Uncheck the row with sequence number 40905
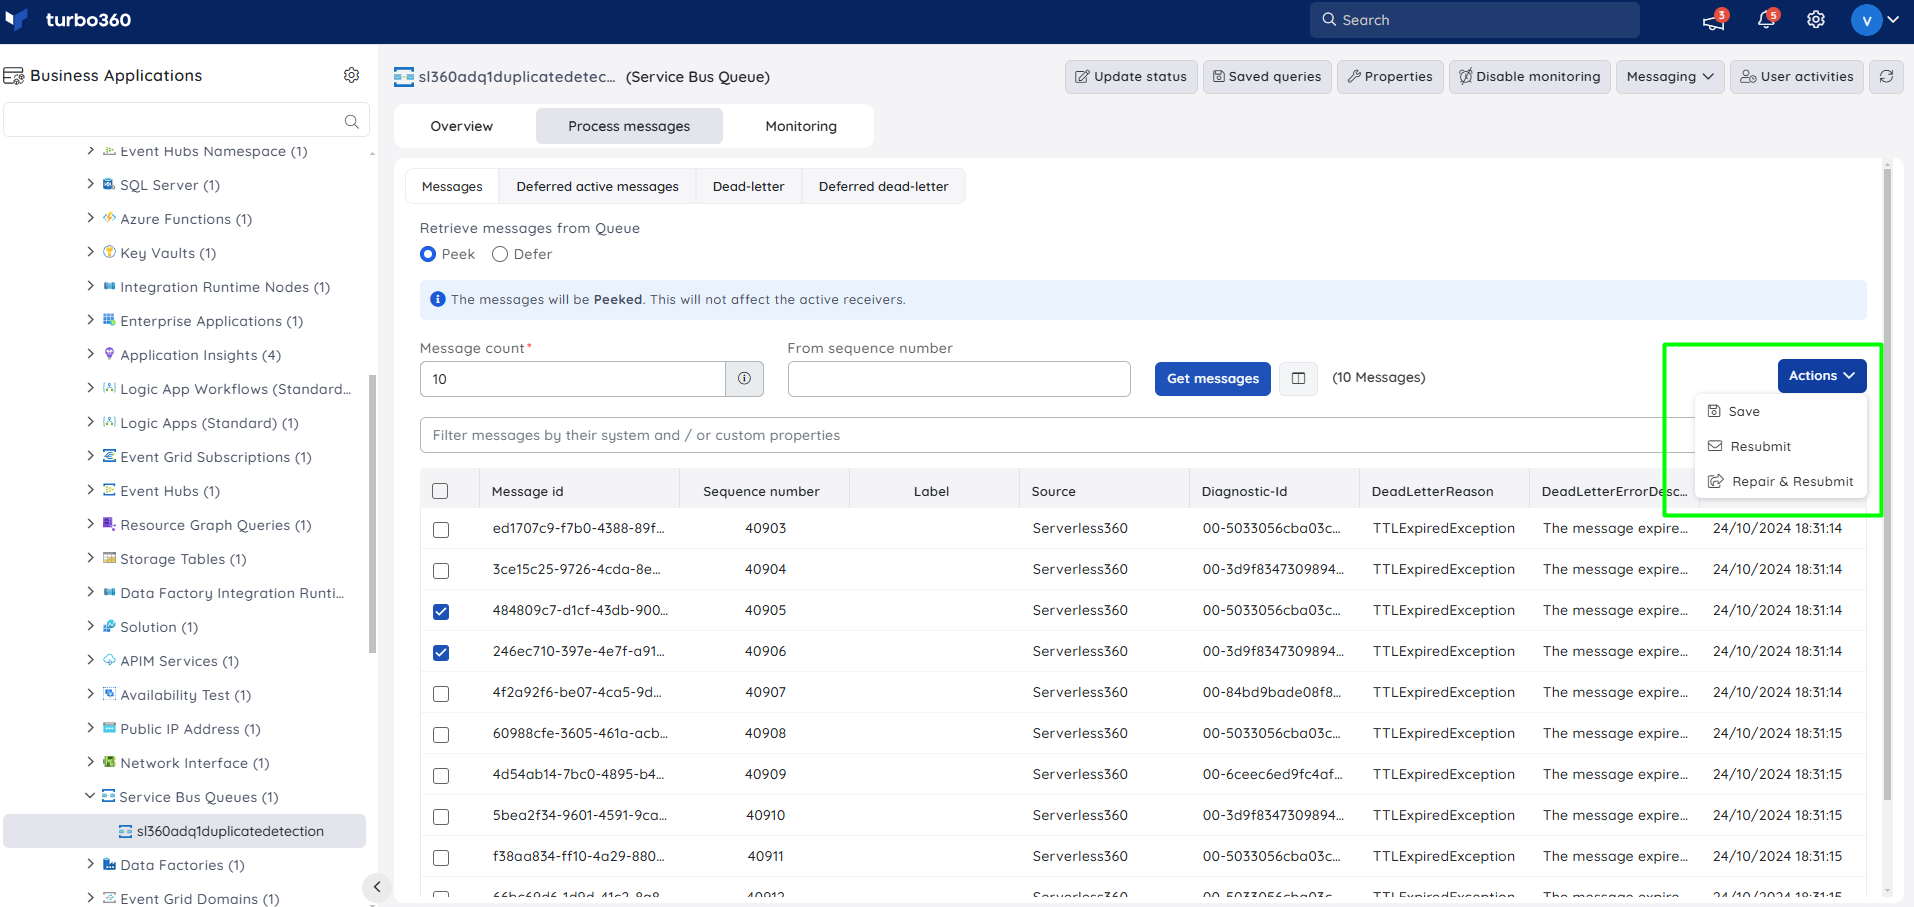The width and height of the screenshot is (1914, 907). (x=441, y=611)
